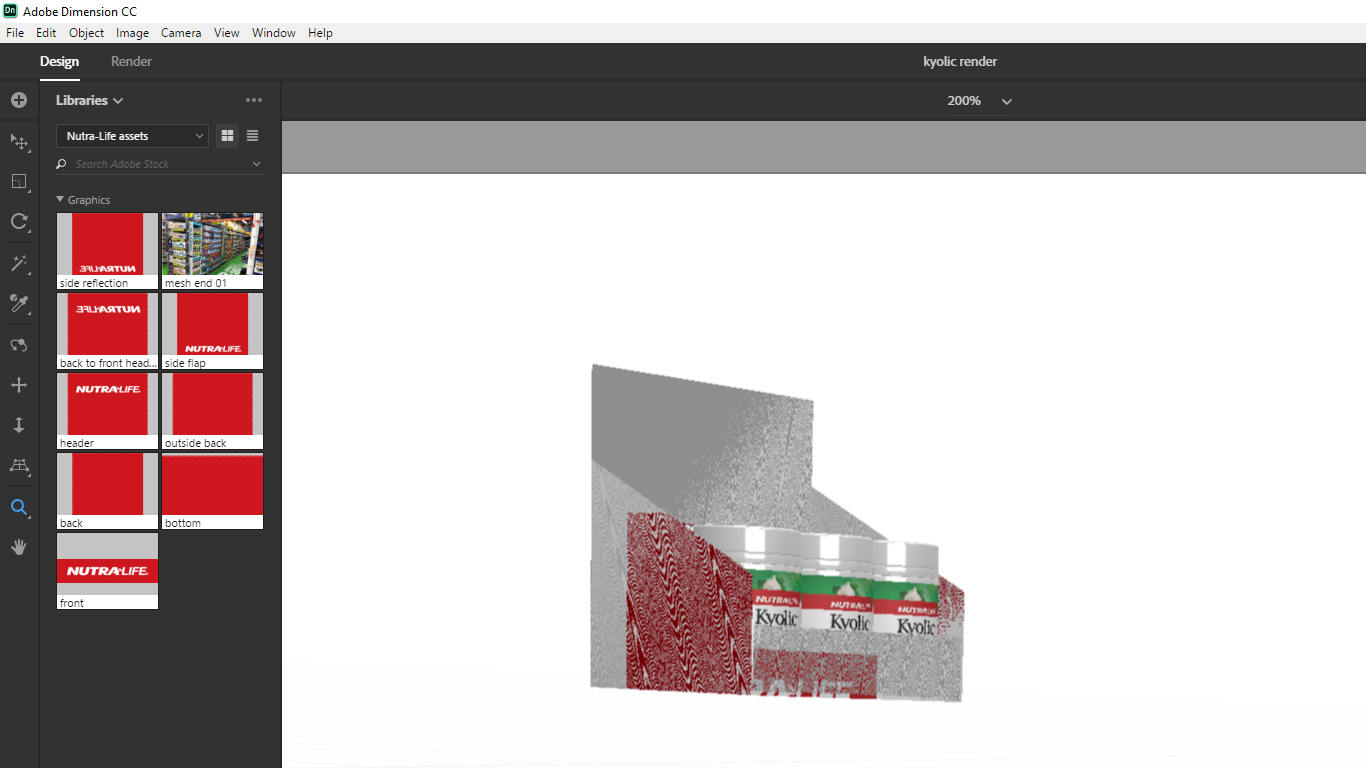1366x768 pixels.
Task: Select the Sampler eyedropper tool
Action: [19, 303]
